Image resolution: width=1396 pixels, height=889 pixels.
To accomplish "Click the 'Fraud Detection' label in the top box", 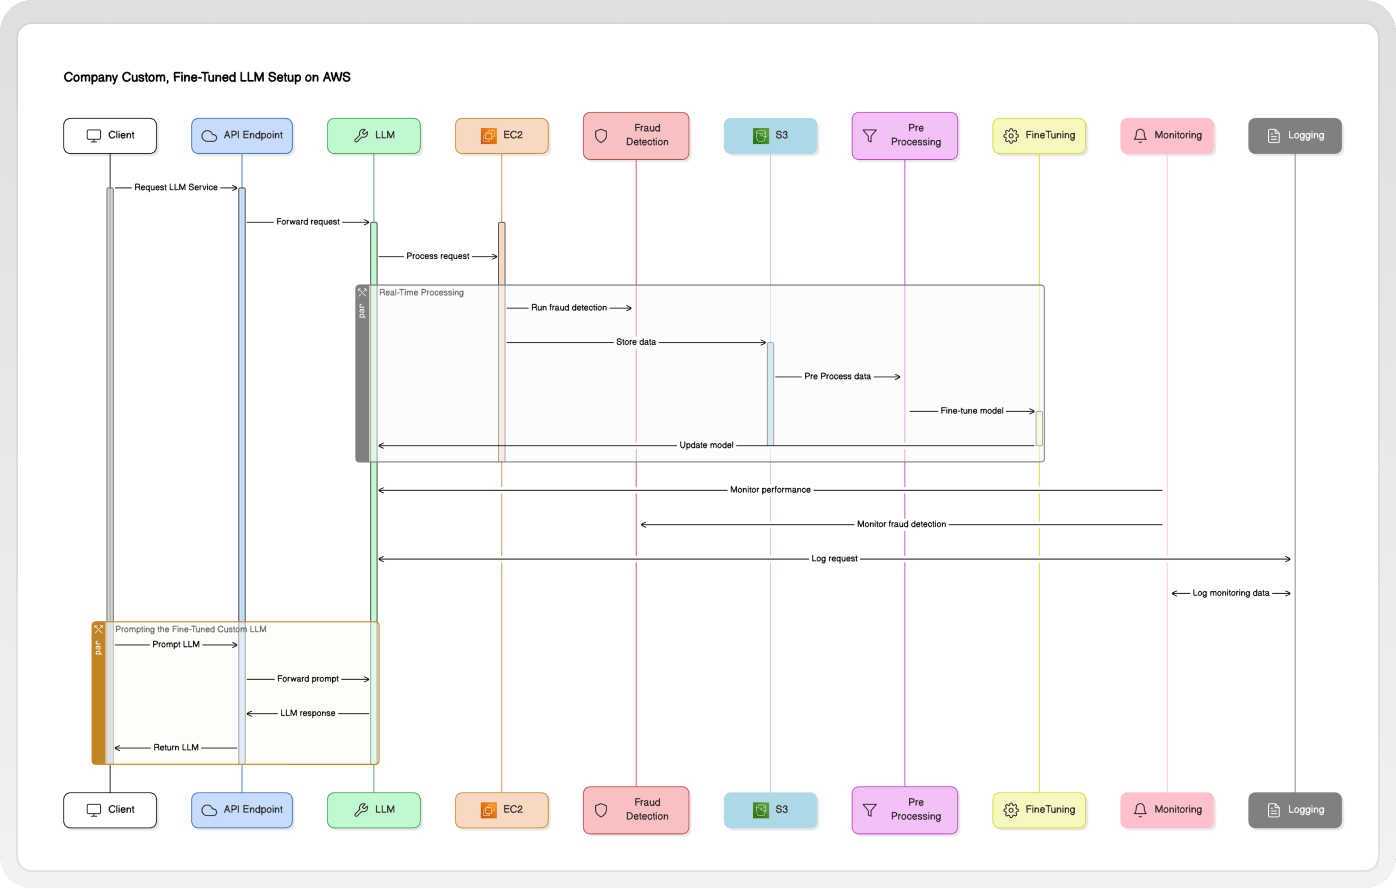I will pos(647,136).
